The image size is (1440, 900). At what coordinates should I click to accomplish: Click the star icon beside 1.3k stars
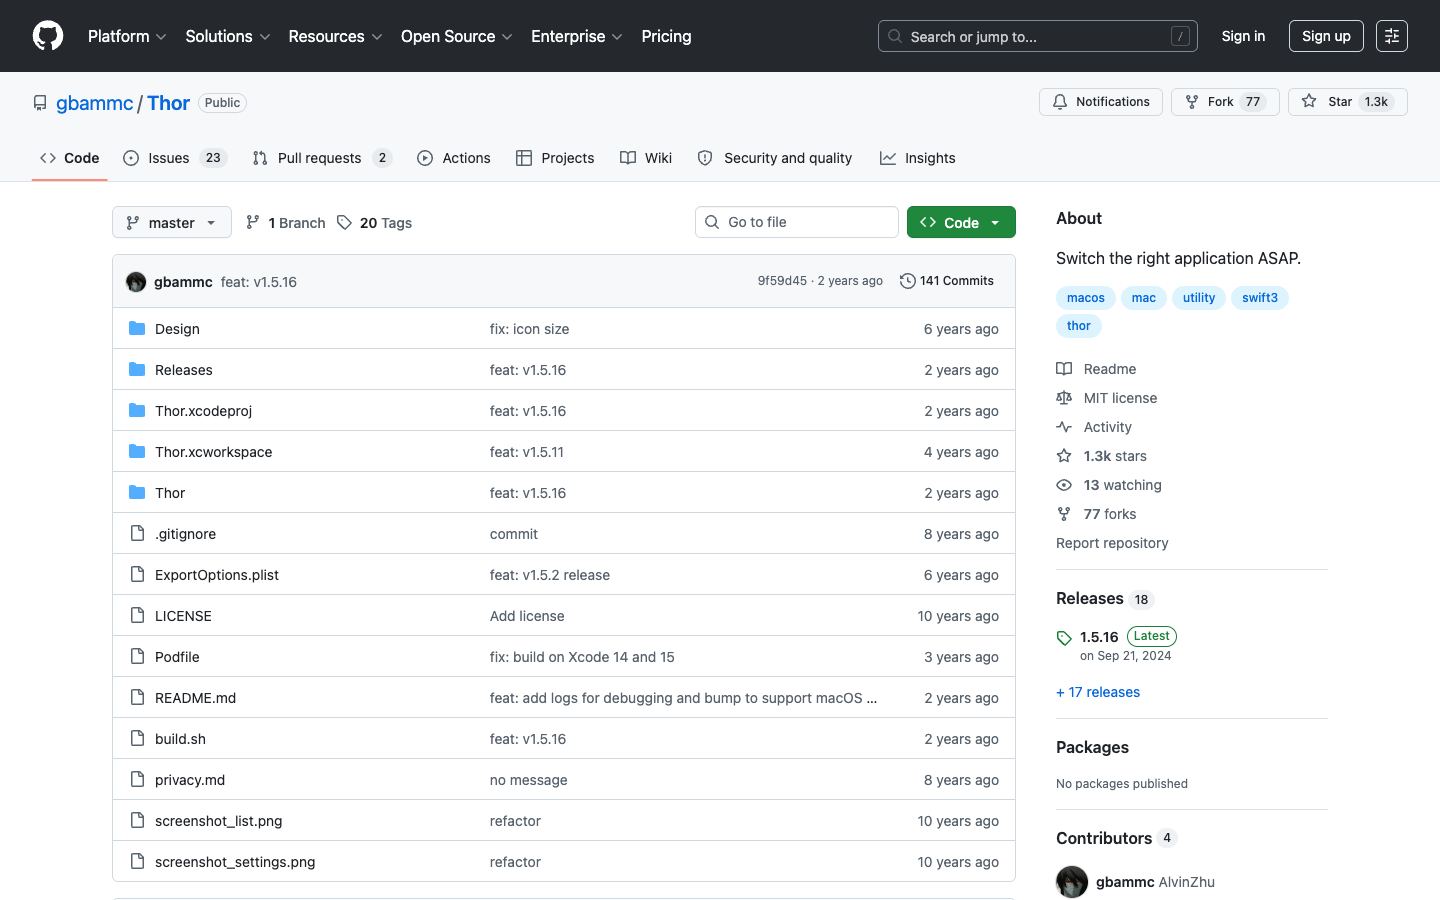point(1064,456)
